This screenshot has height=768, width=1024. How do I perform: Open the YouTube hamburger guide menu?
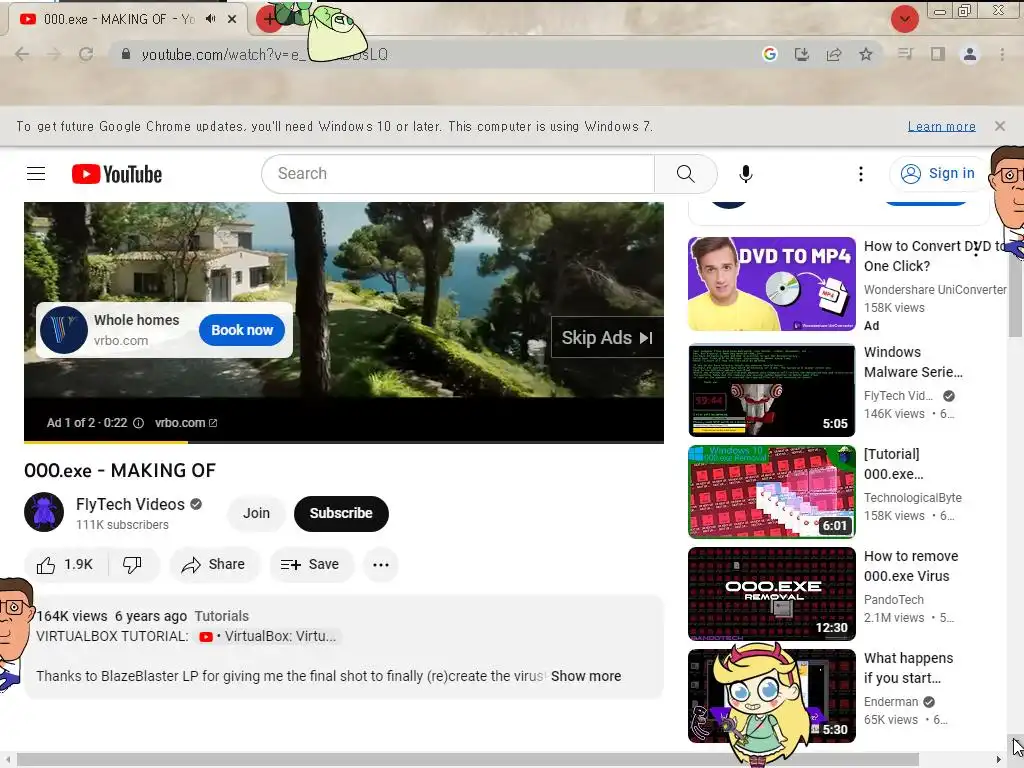(x=36, y=174)
